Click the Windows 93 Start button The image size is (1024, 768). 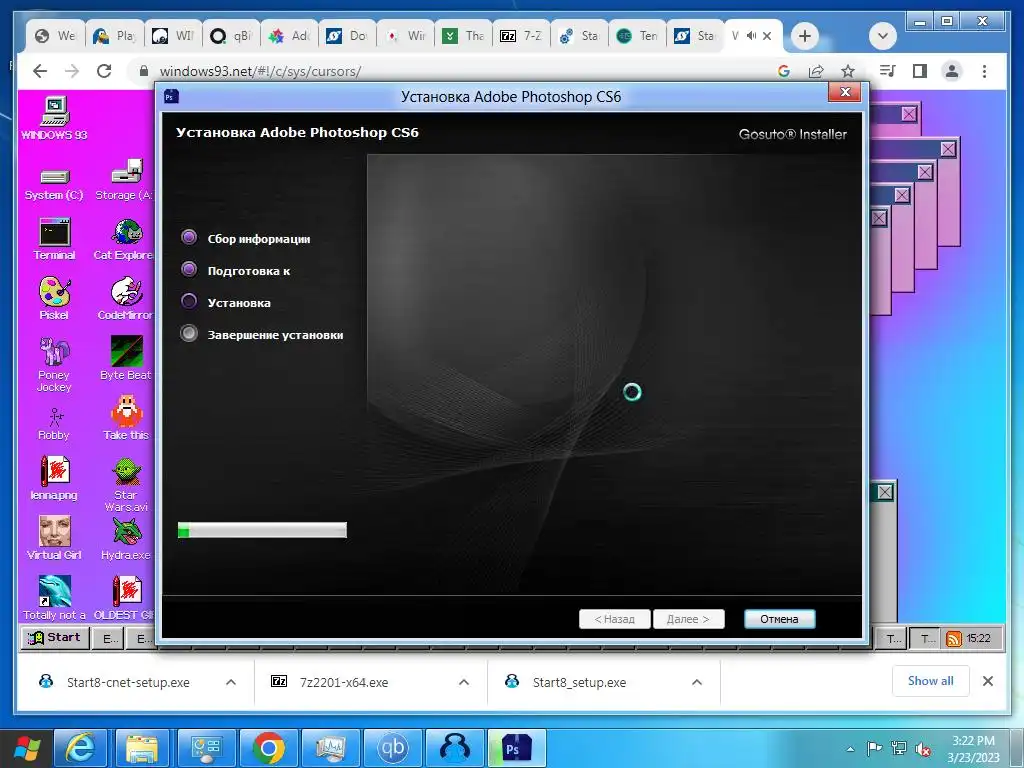point(55,637)
